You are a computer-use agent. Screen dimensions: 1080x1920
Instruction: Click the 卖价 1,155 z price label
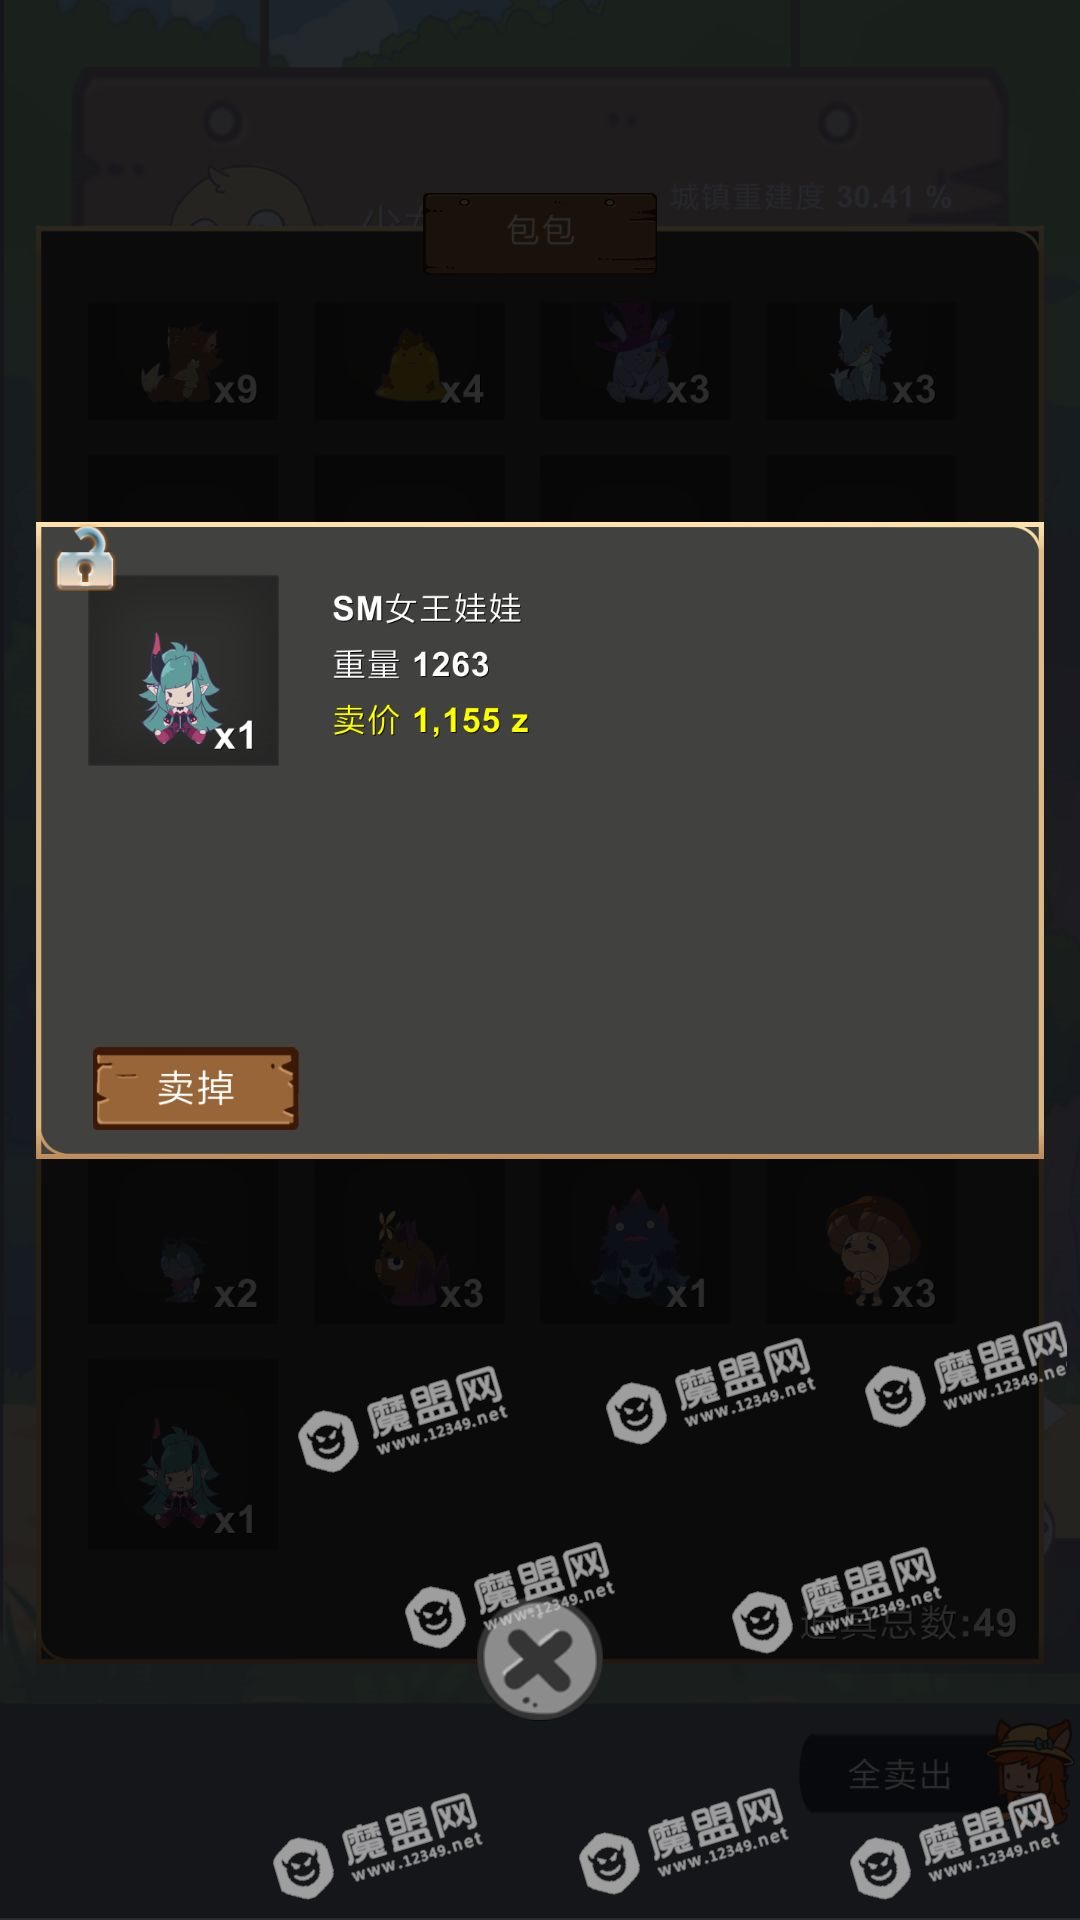point(430,720)
